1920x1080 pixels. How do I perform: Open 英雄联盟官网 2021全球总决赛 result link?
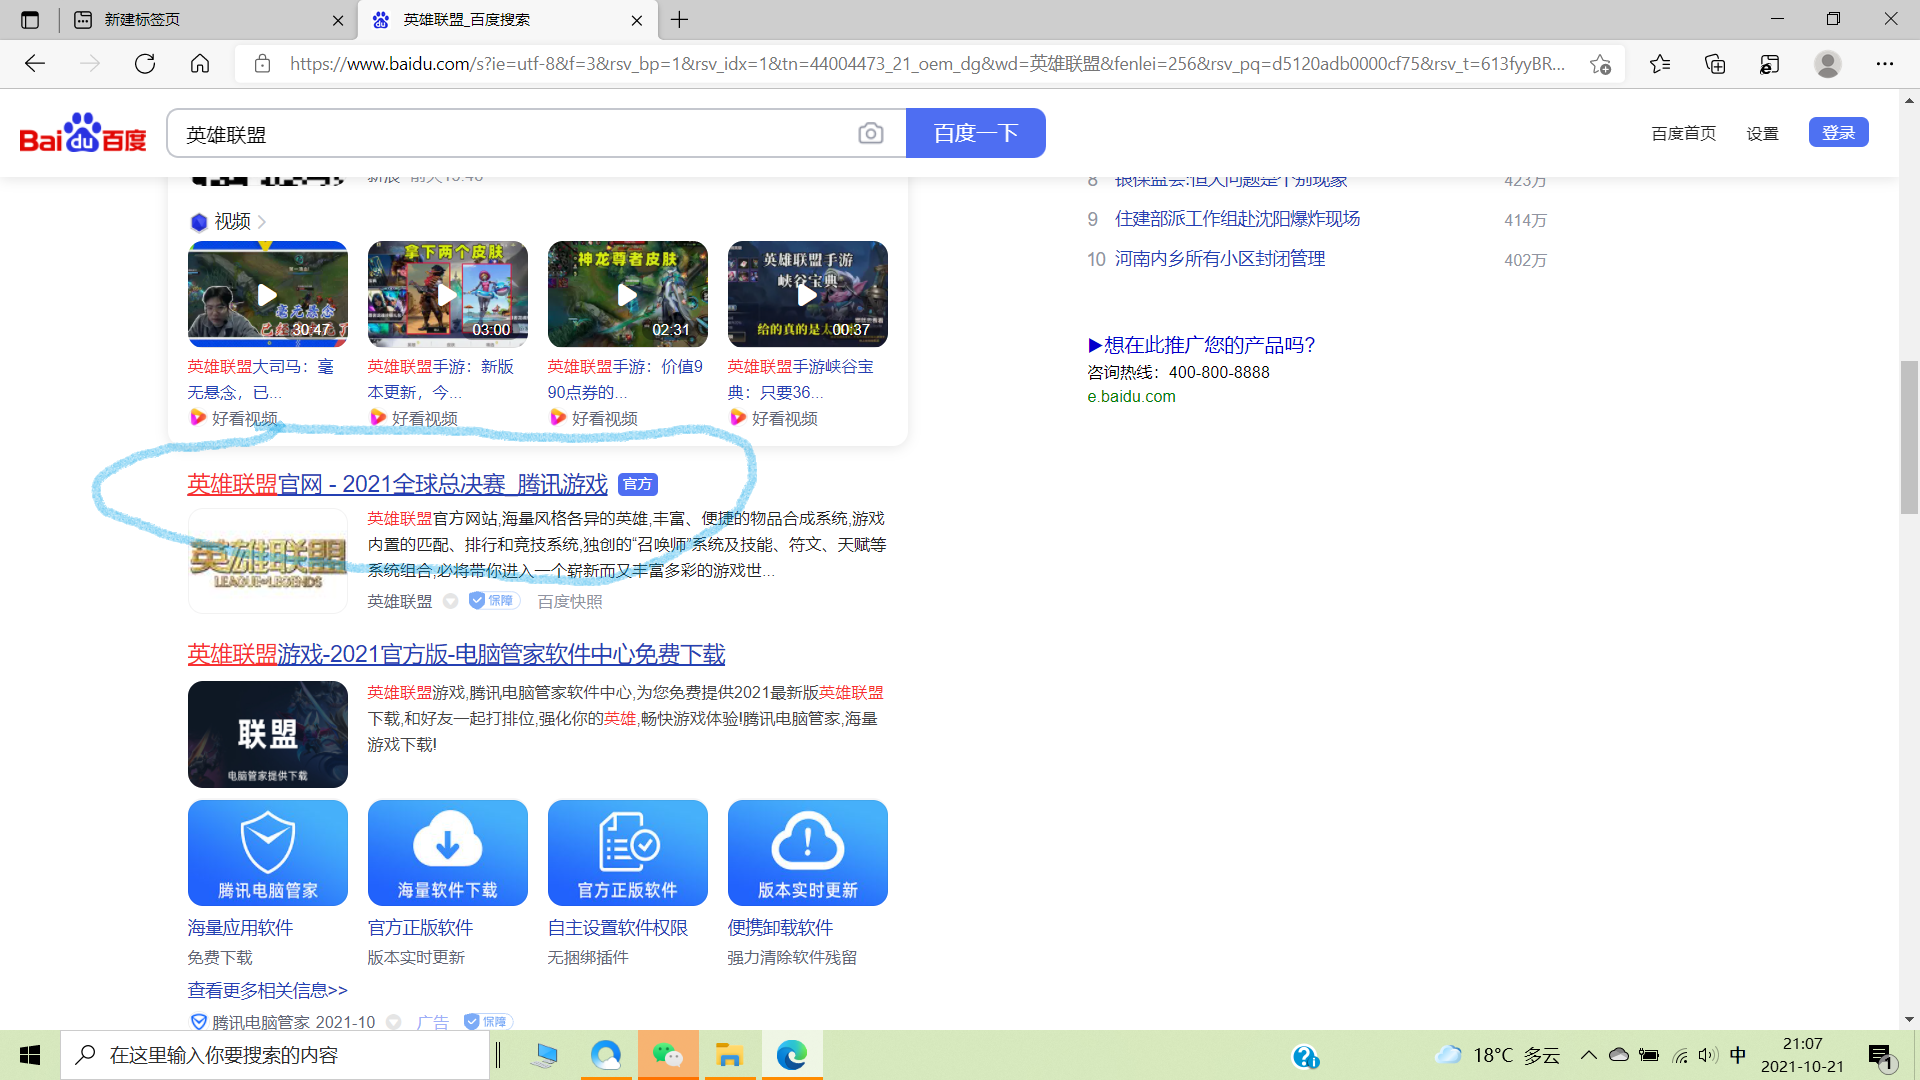coord(397,484)
